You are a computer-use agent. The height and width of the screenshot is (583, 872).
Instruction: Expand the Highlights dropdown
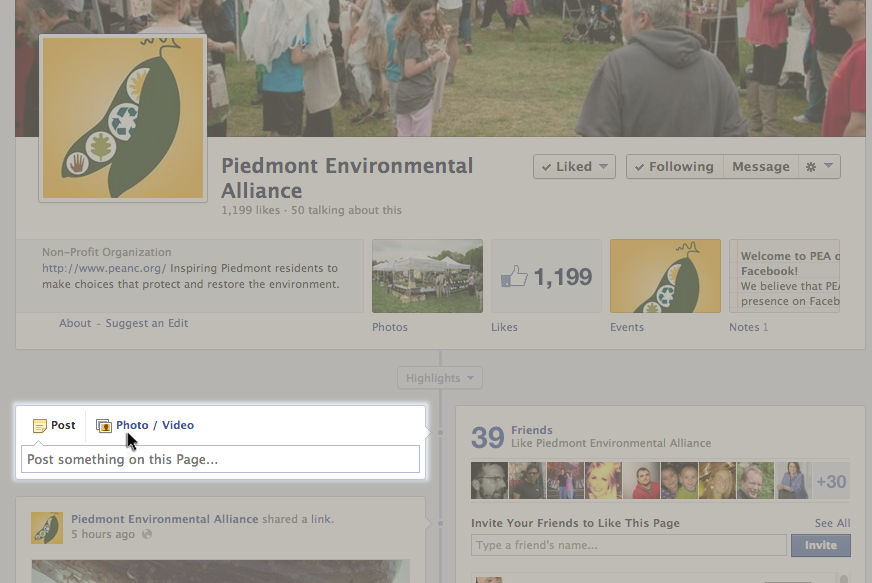pos(439,378)
